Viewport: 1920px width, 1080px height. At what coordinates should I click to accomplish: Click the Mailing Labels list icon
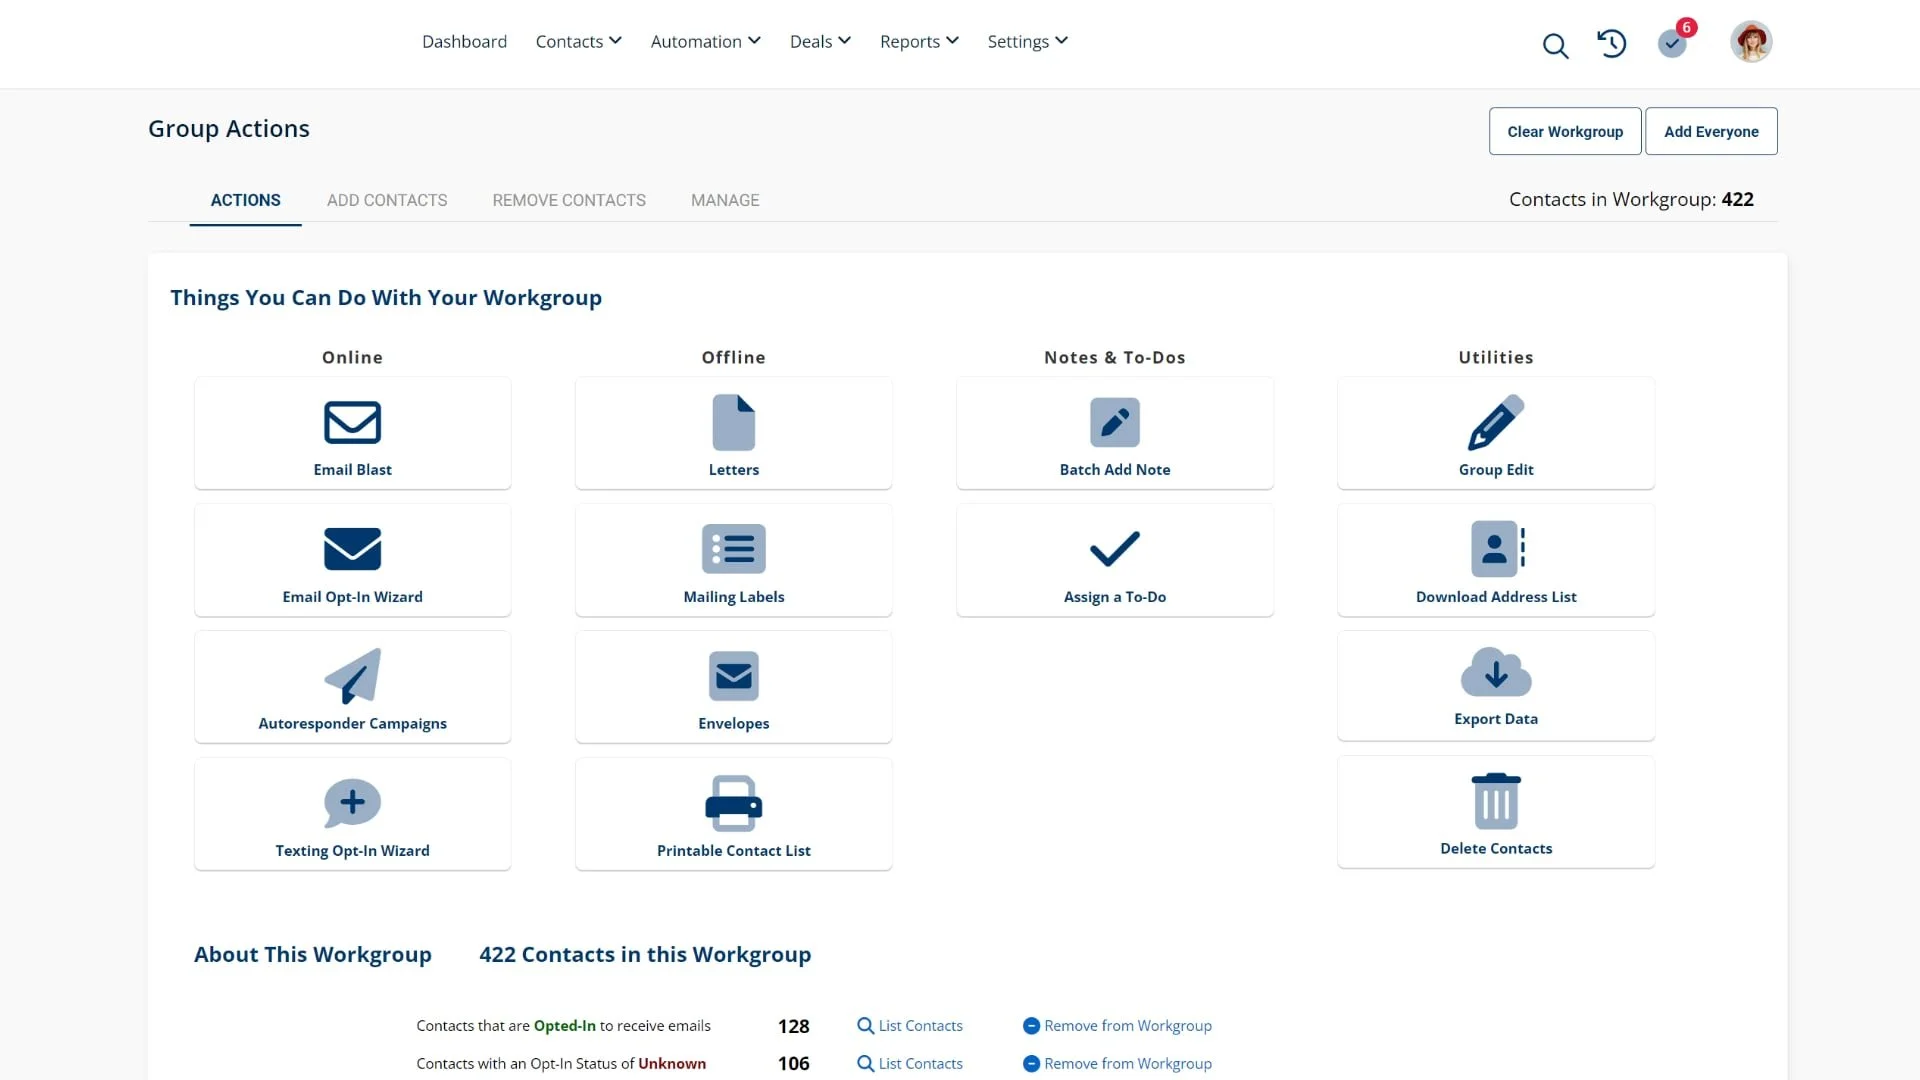[733, 549]
